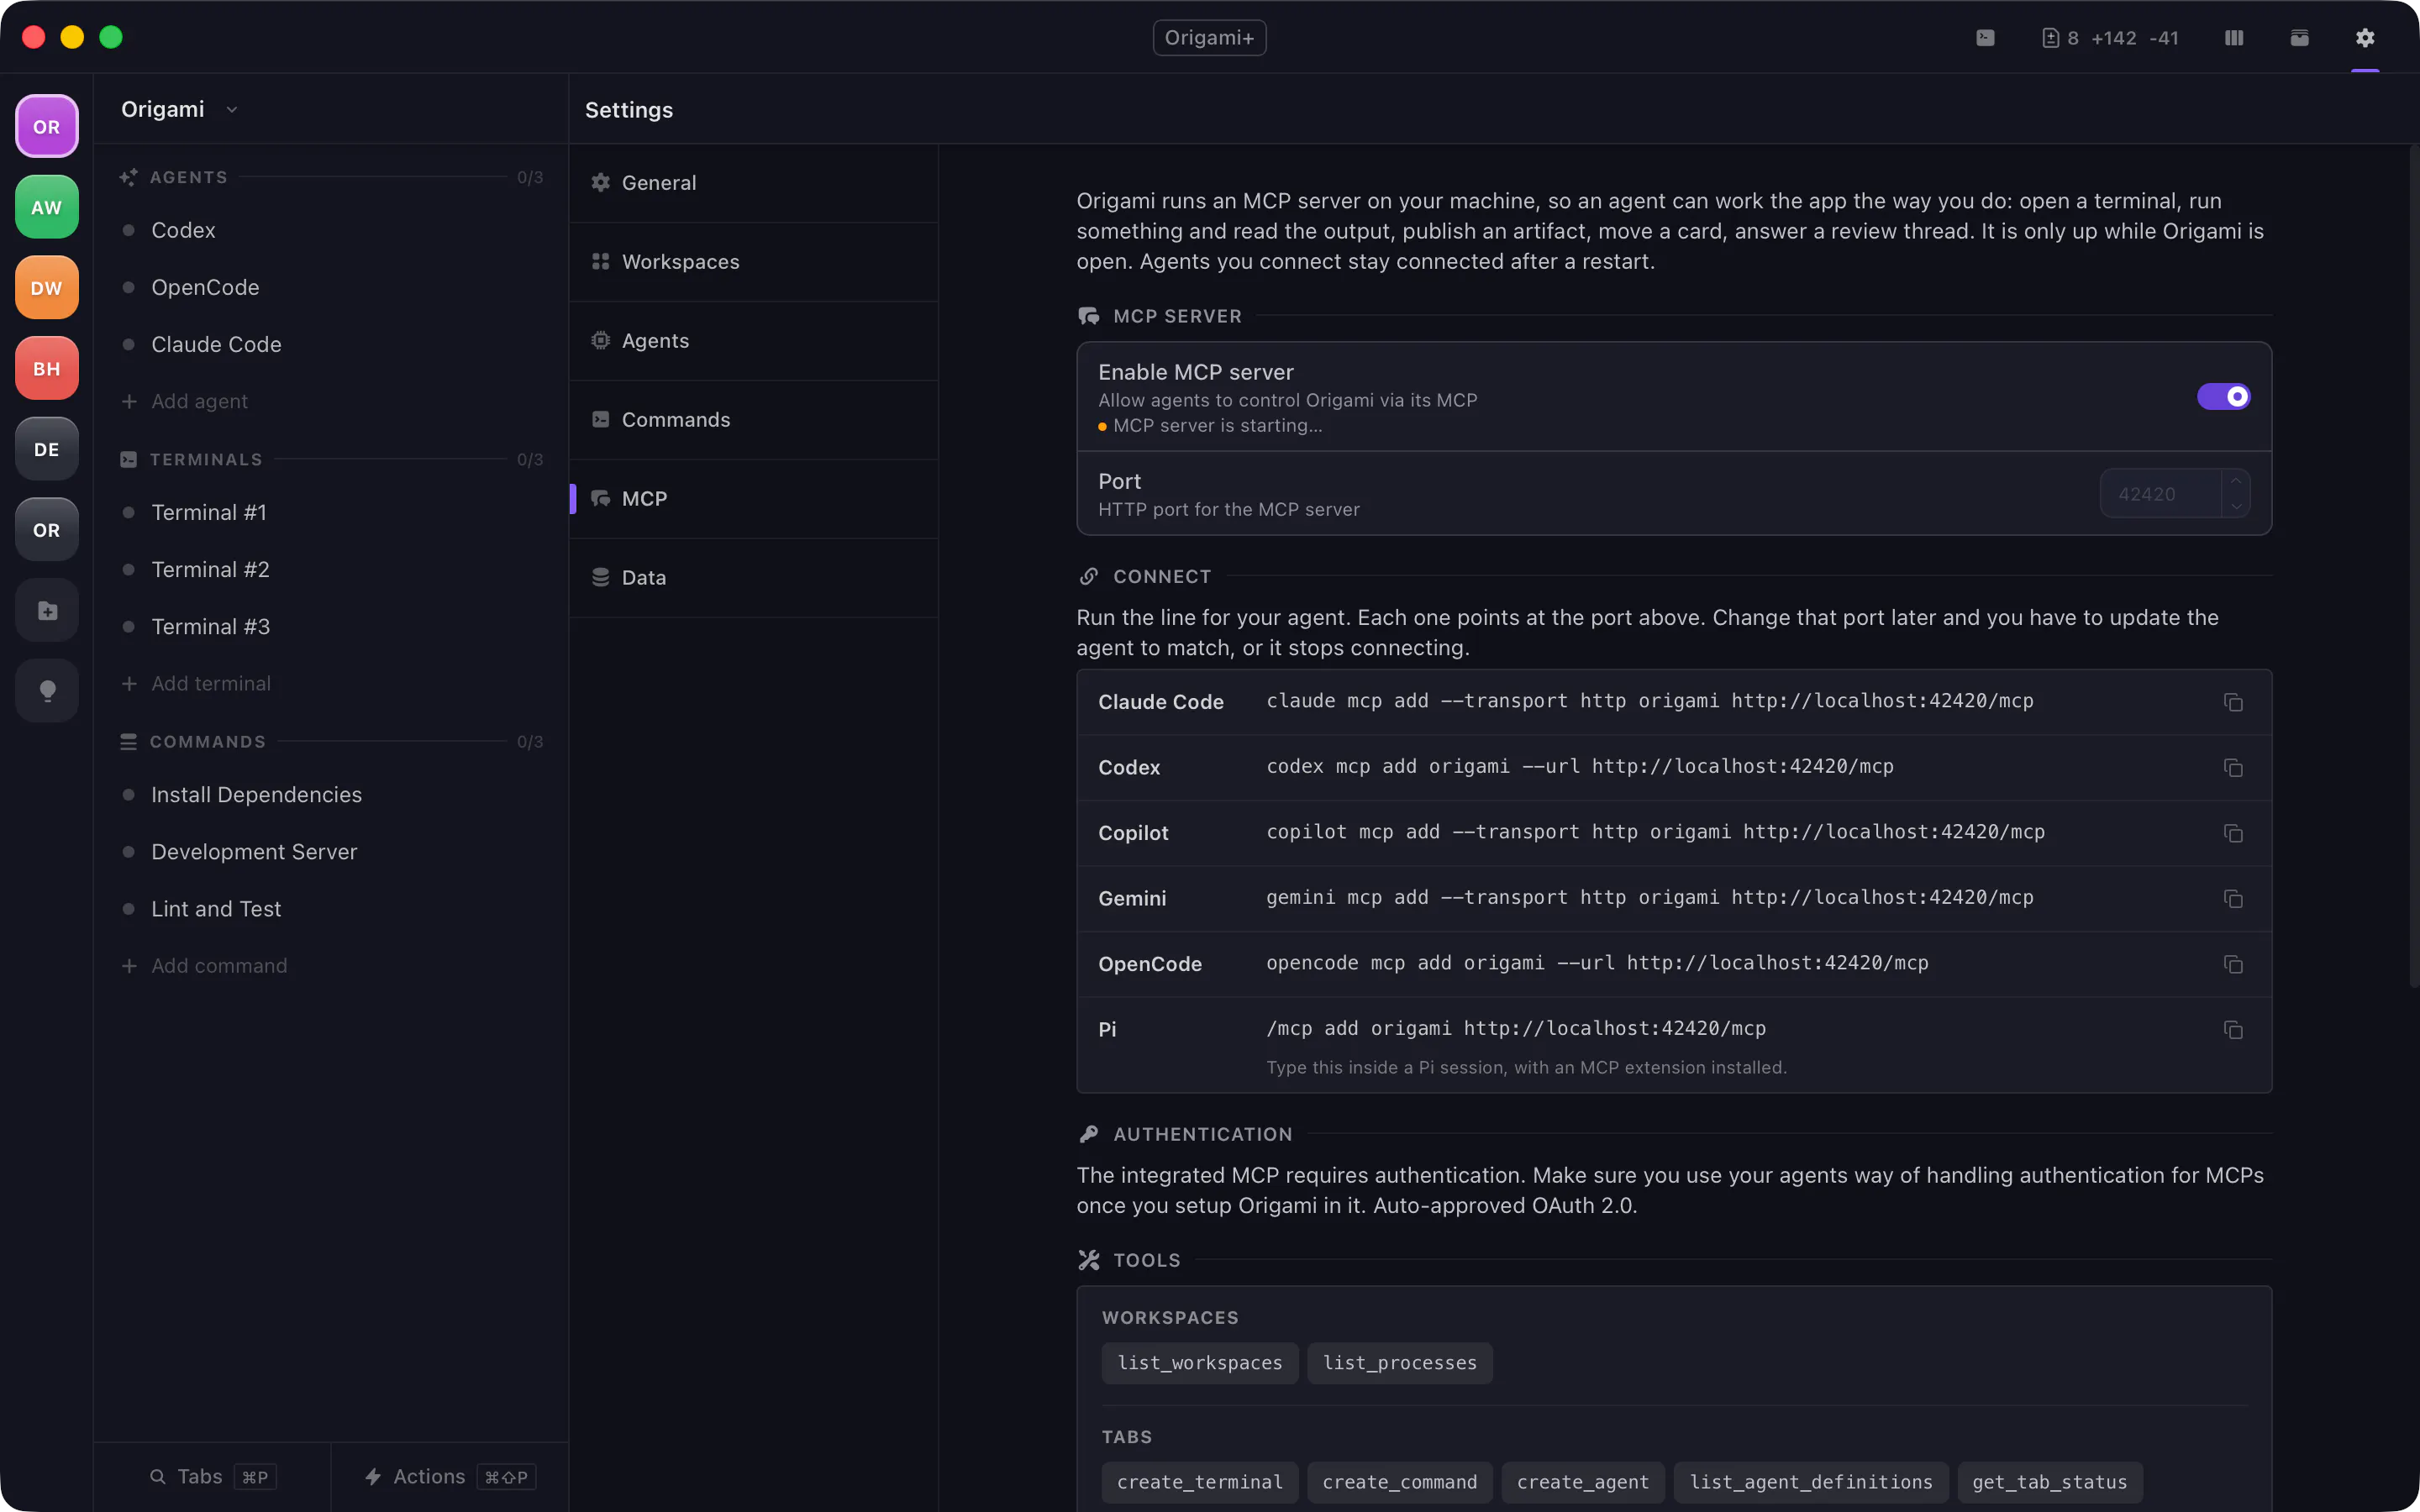The width and height of the screenshot is (2420, 1512).
Task: Open the Agents settings tab
Action: coord(754,341)
